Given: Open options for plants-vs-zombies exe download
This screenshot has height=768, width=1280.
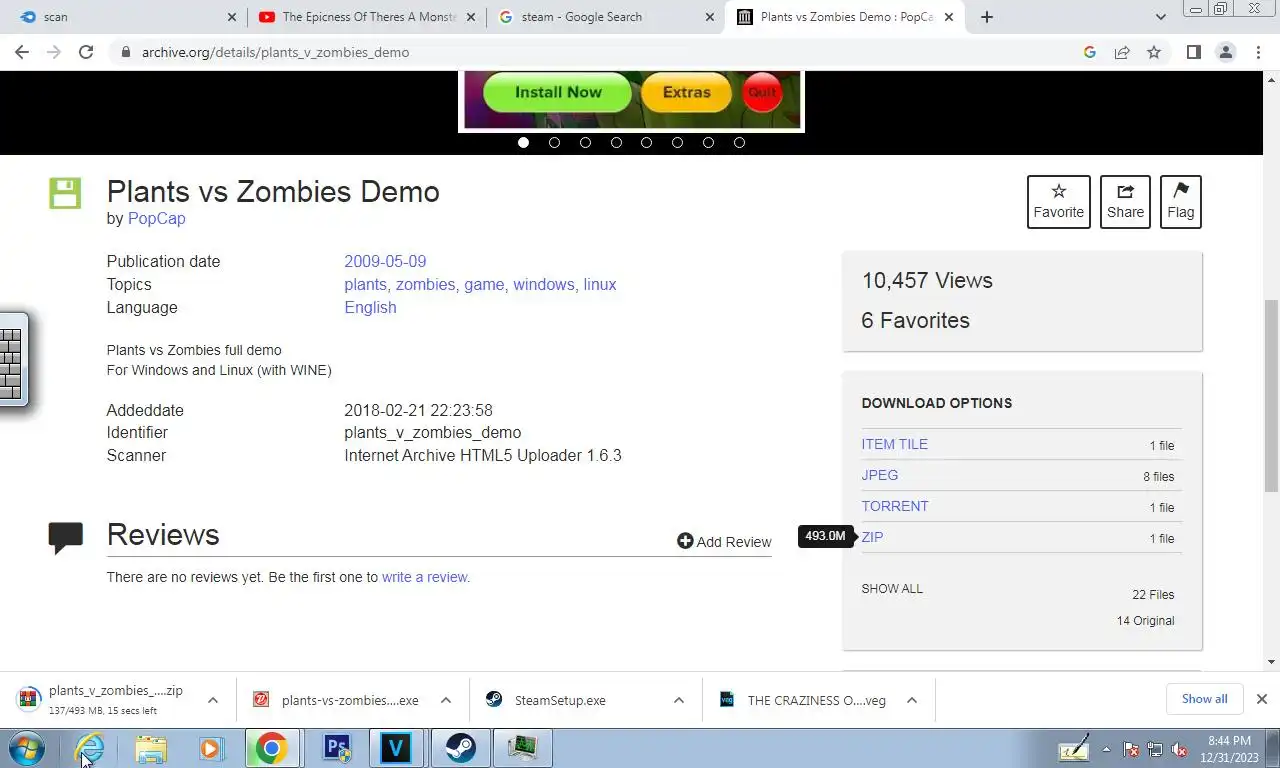Looking at the screenshot, I should coord(446,700).
